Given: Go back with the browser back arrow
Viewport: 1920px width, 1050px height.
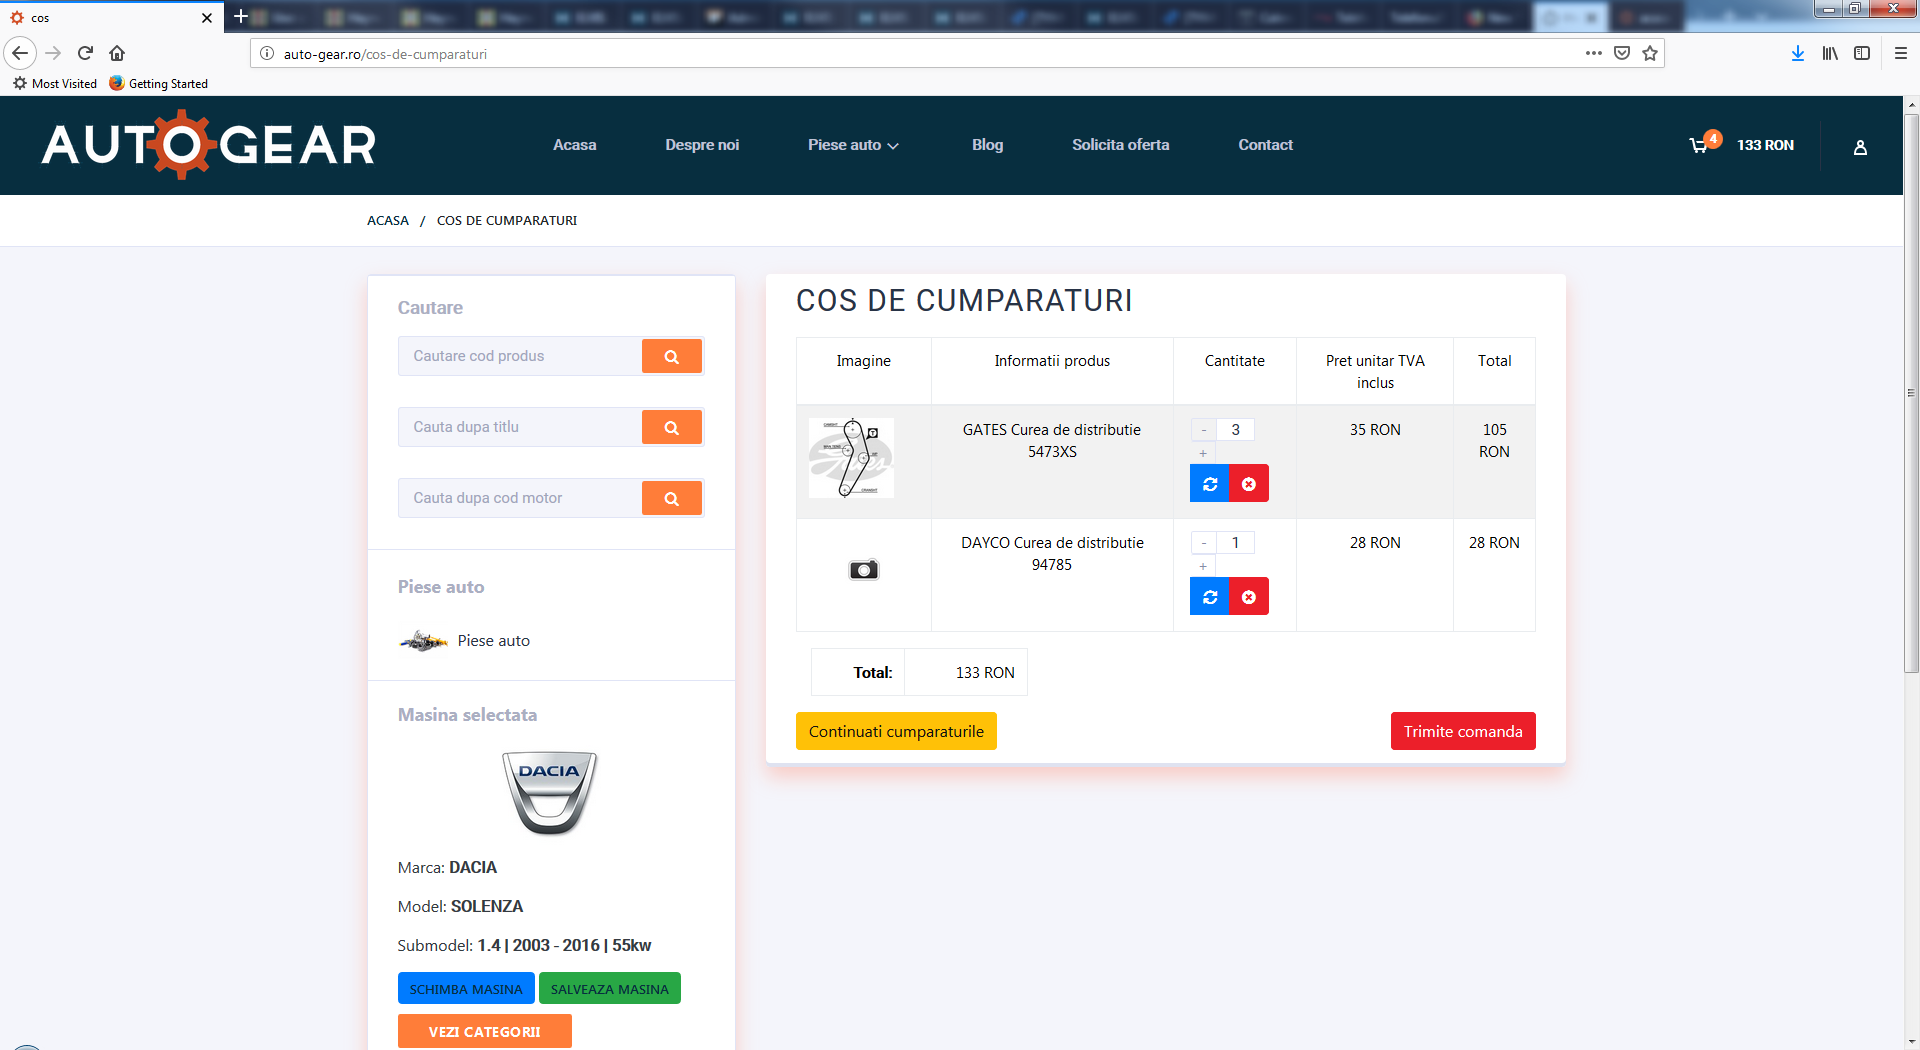Looking at the screenshot, I should (x=20, y=53).
